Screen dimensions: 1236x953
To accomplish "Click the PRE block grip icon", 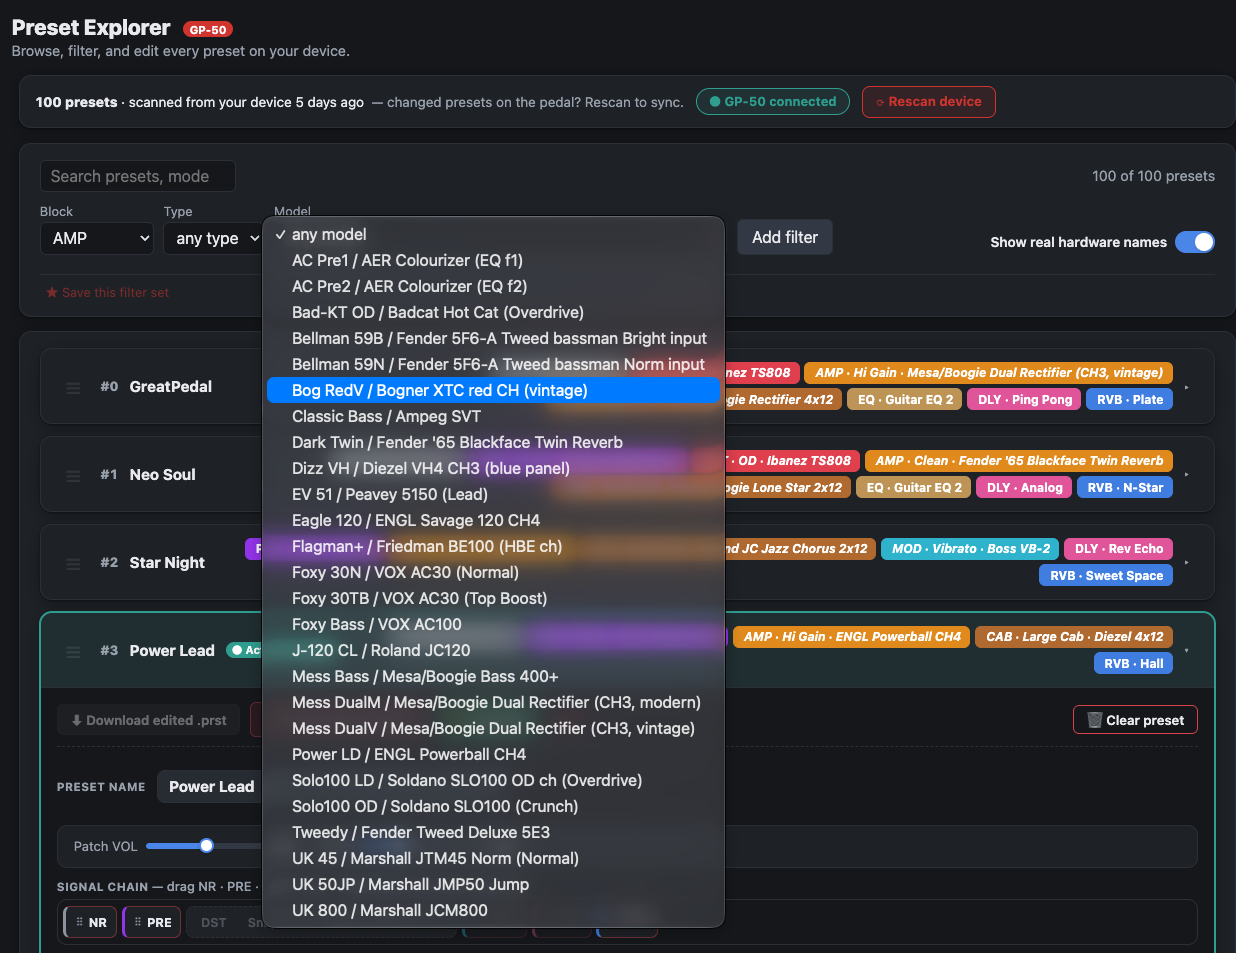I will click(138, 922).
